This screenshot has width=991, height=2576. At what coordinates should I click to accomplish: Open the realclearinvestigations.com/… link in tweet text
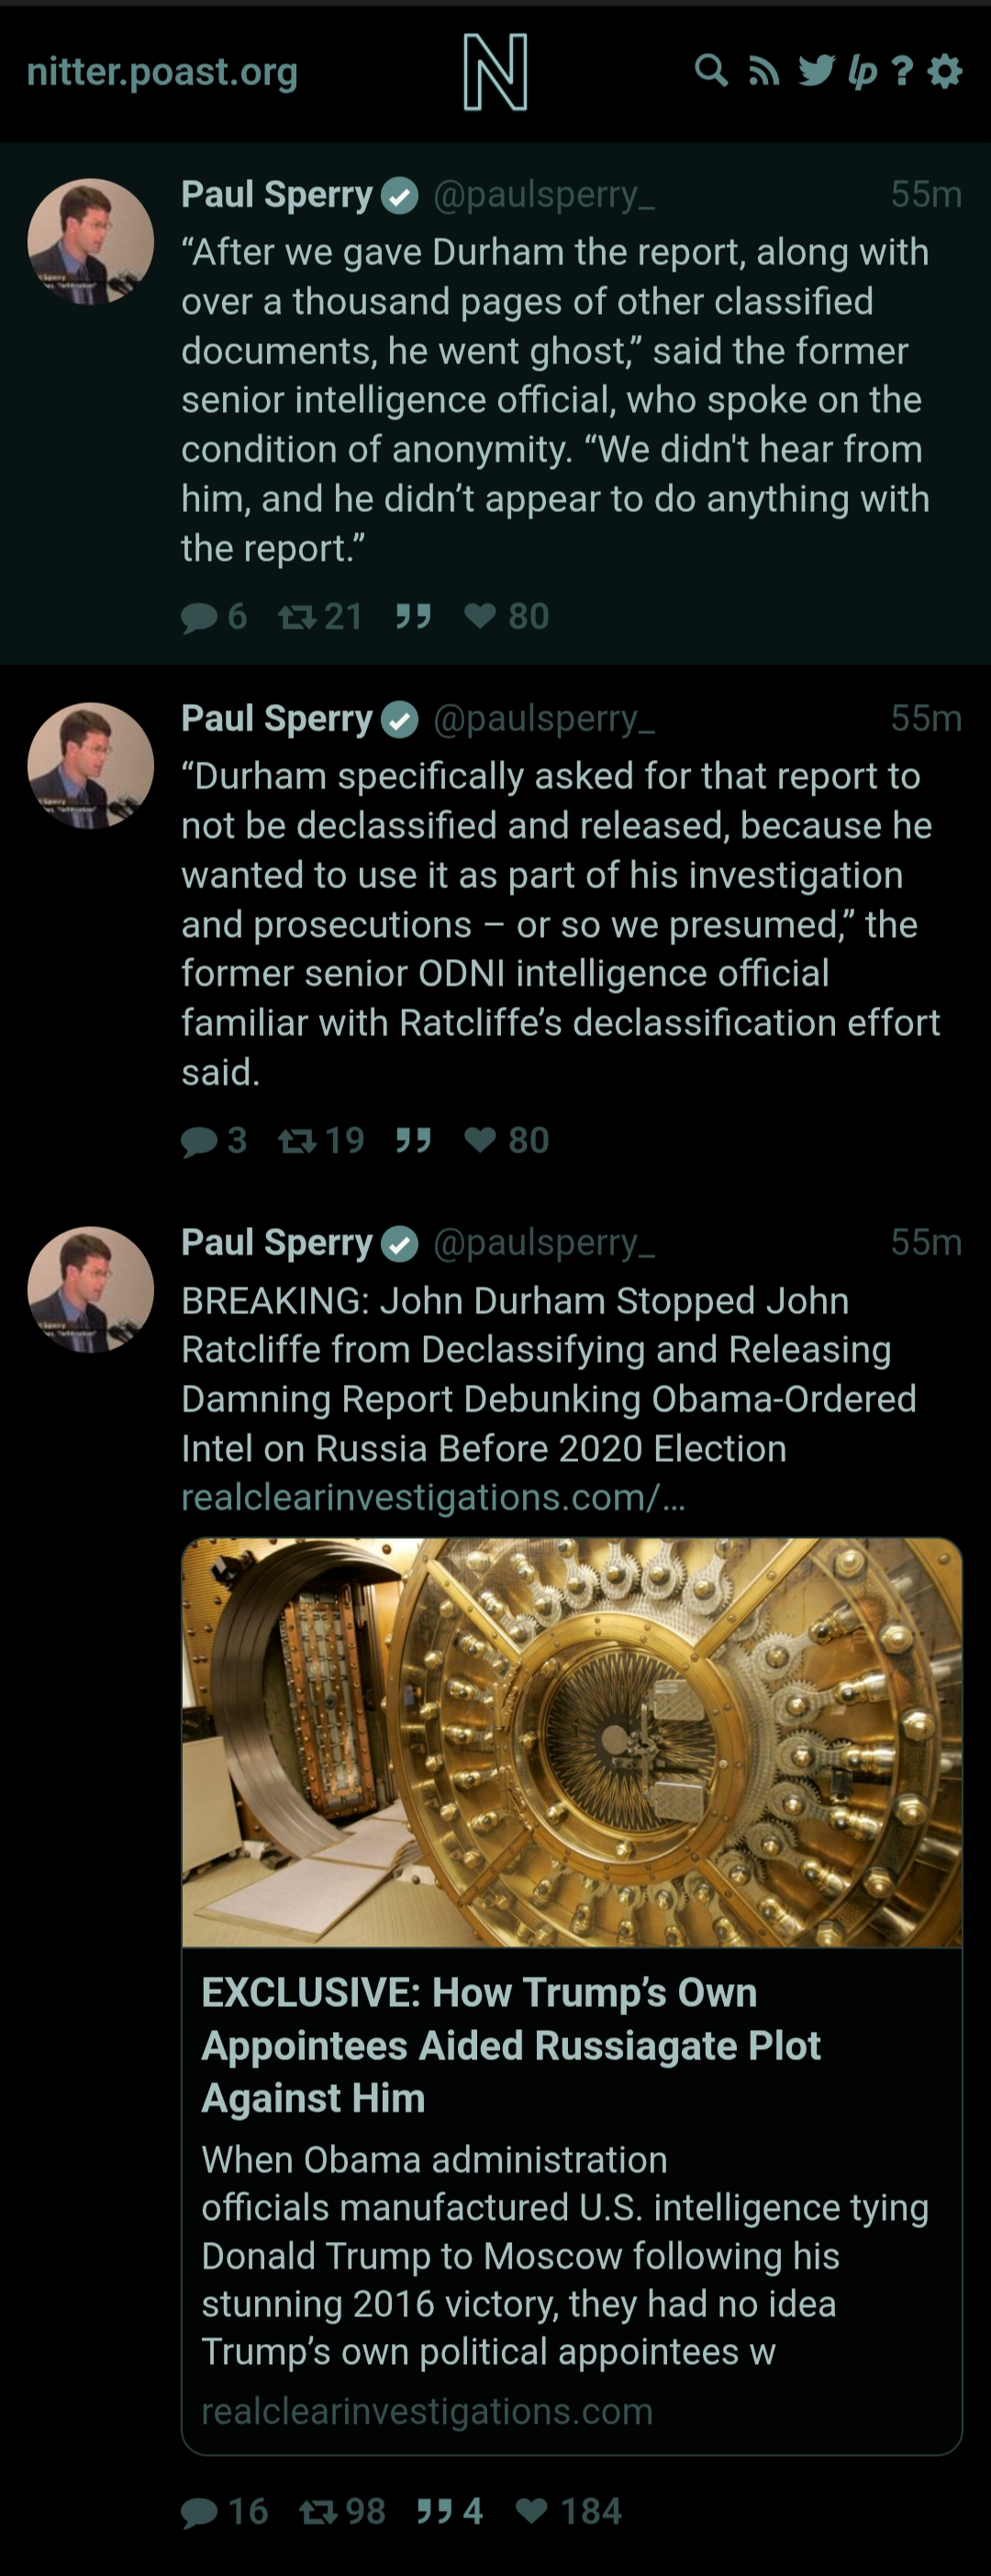click(x=433, y=1497)
